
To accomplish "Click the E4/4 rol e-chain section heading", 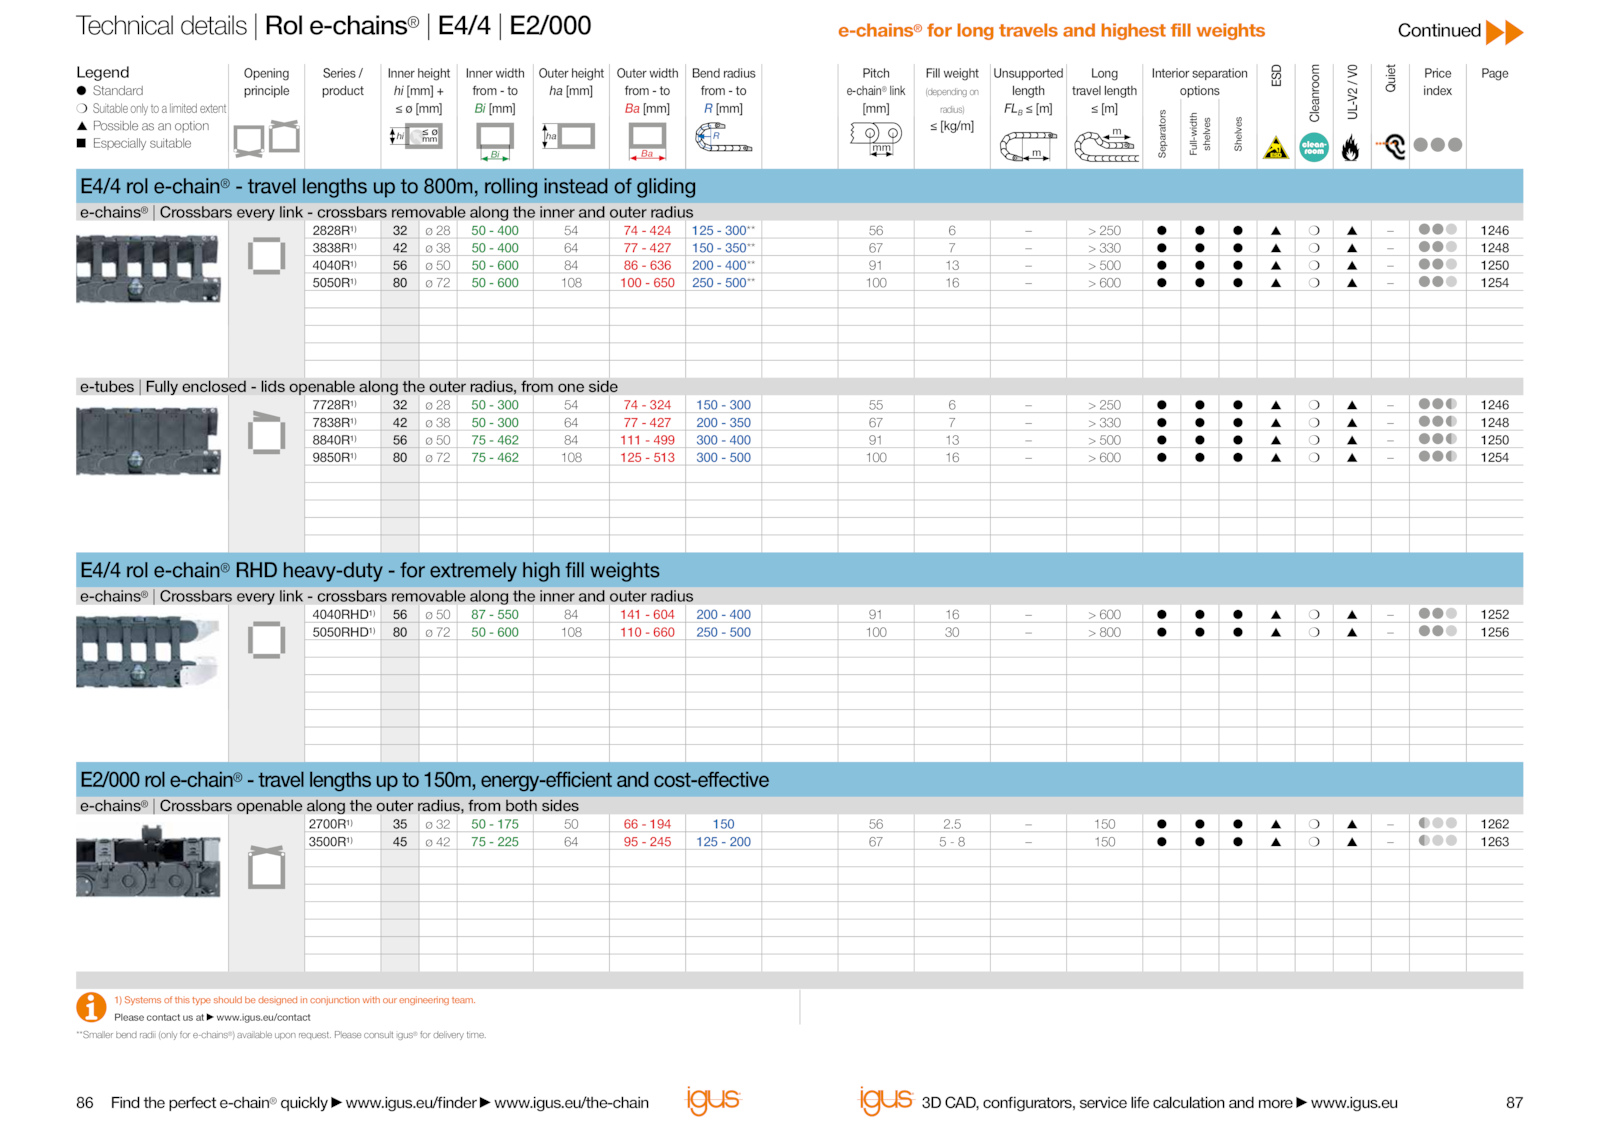I will 388,186.
